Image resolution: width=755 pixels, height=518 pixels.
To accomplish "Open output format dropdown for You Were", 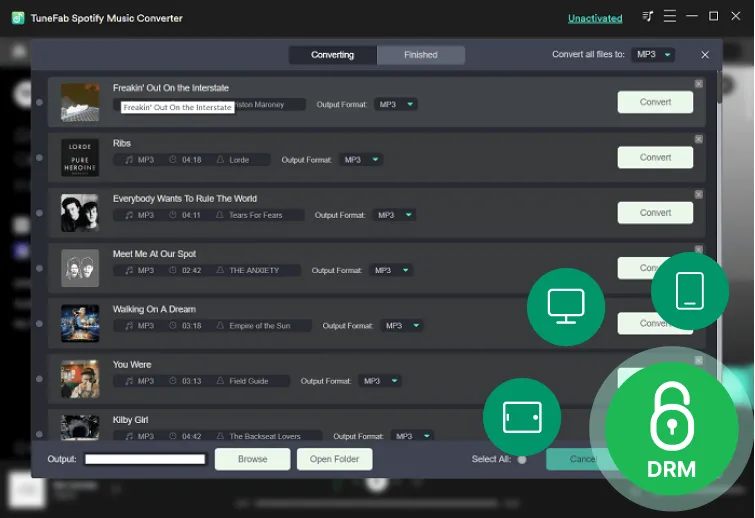I will click(380, 381).
